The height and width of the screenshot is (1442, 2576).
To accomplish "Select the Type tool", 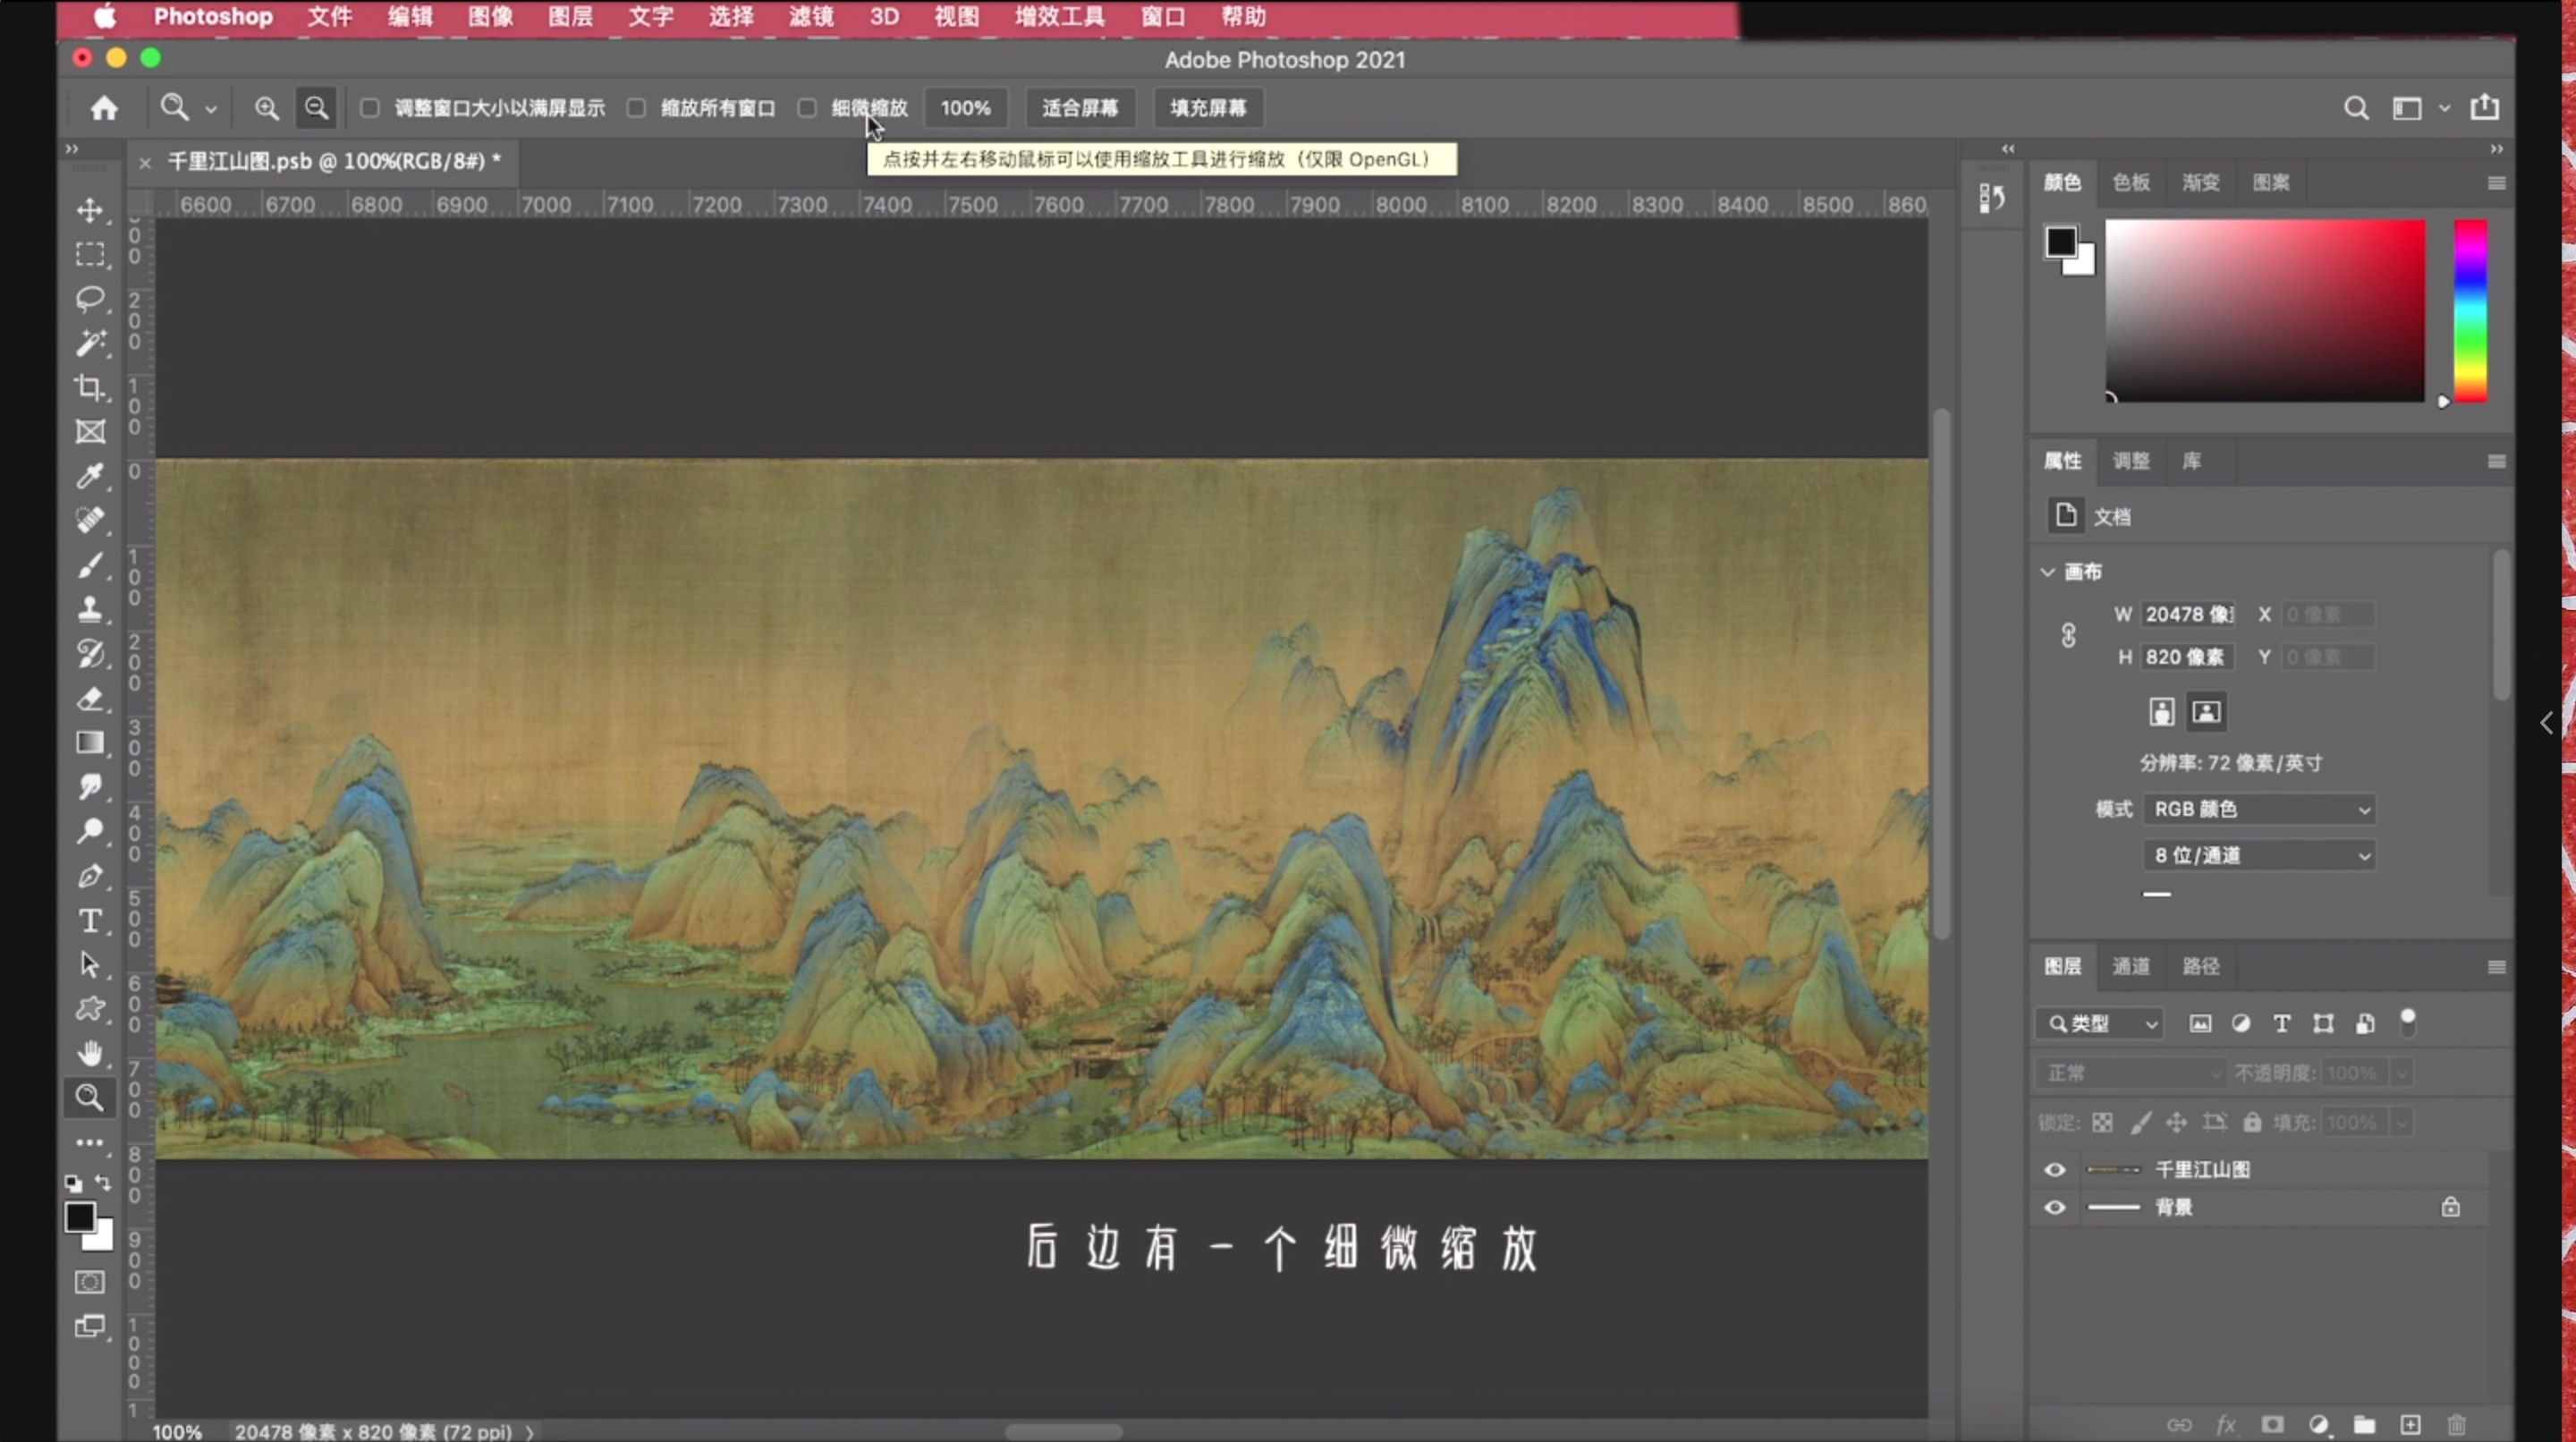I will tap(90, 920).
